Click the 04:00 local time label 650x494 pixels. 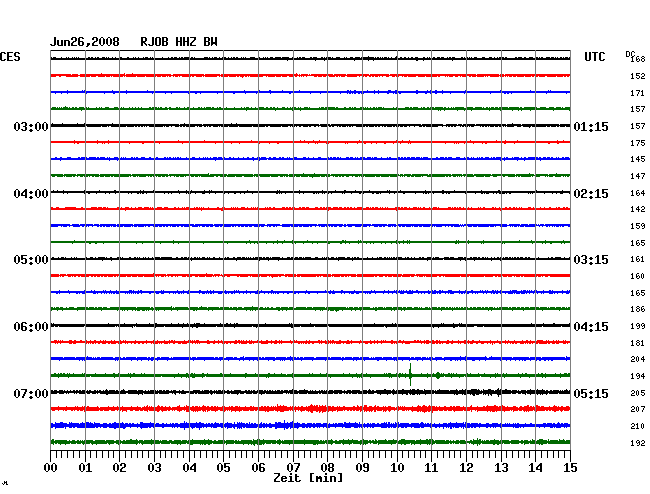[x=31, y=194]
